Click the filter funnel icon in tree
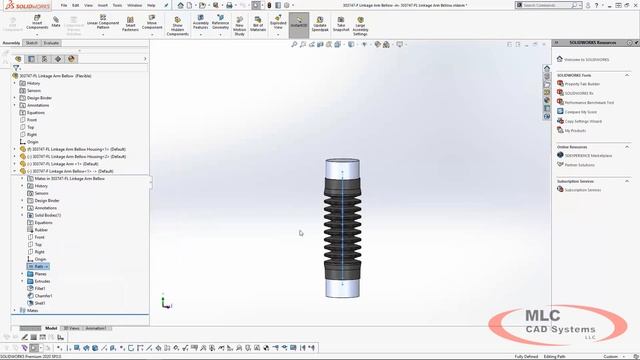Screen dimensions: 640x360 click(x=16, y=68)
